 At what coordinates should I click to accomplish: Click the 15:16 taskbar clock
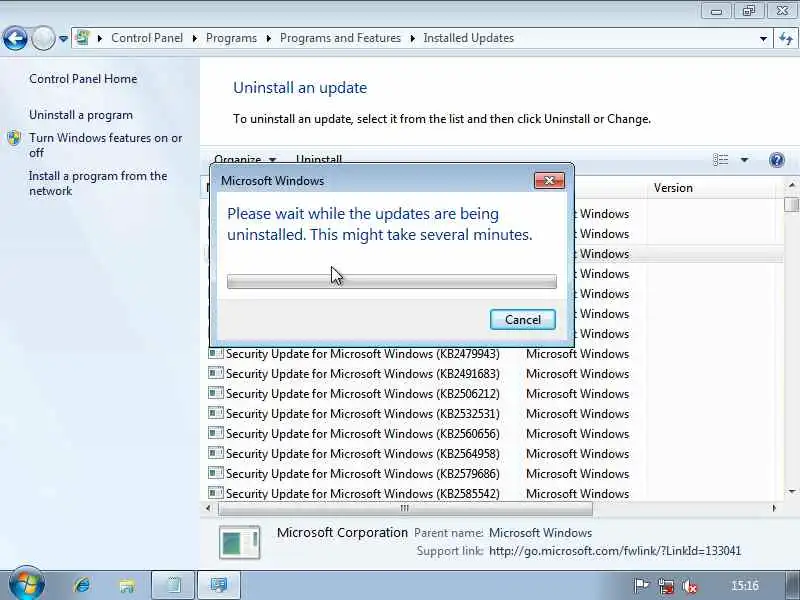(745, 585)
